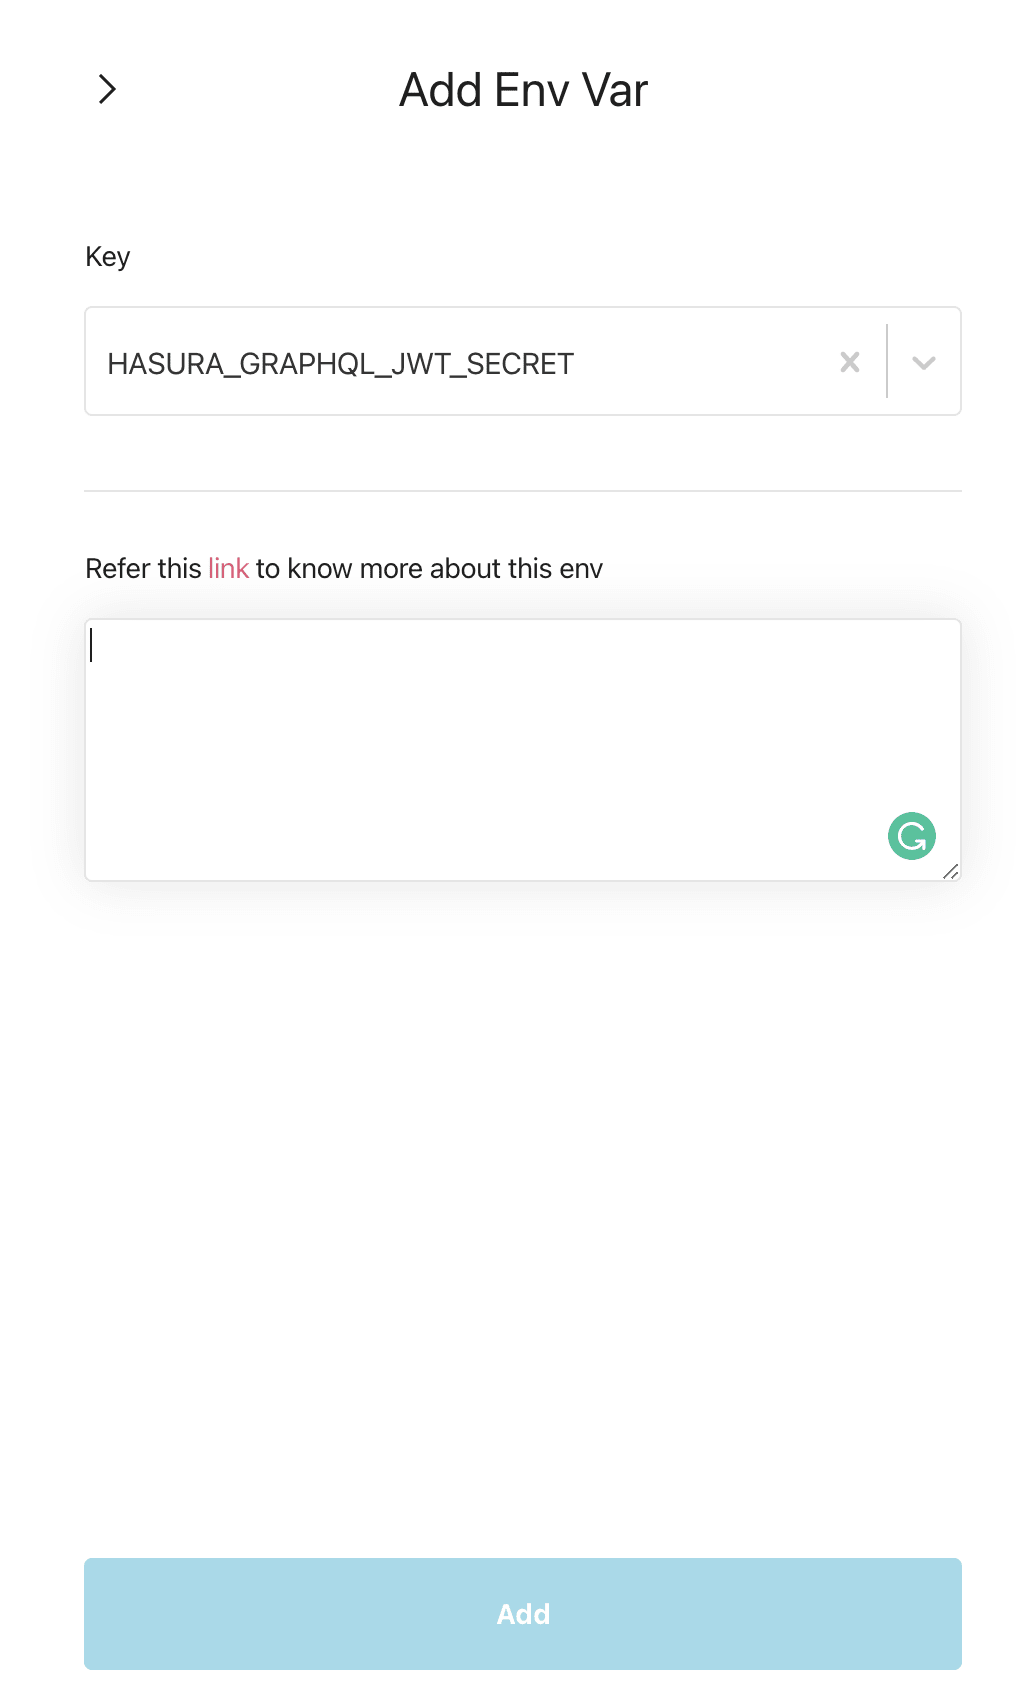This screenshot has height=1704, width=1026.
Task: Click the horizontal divider below Key field
Action: pyautogui.click(x=523, y=491)
